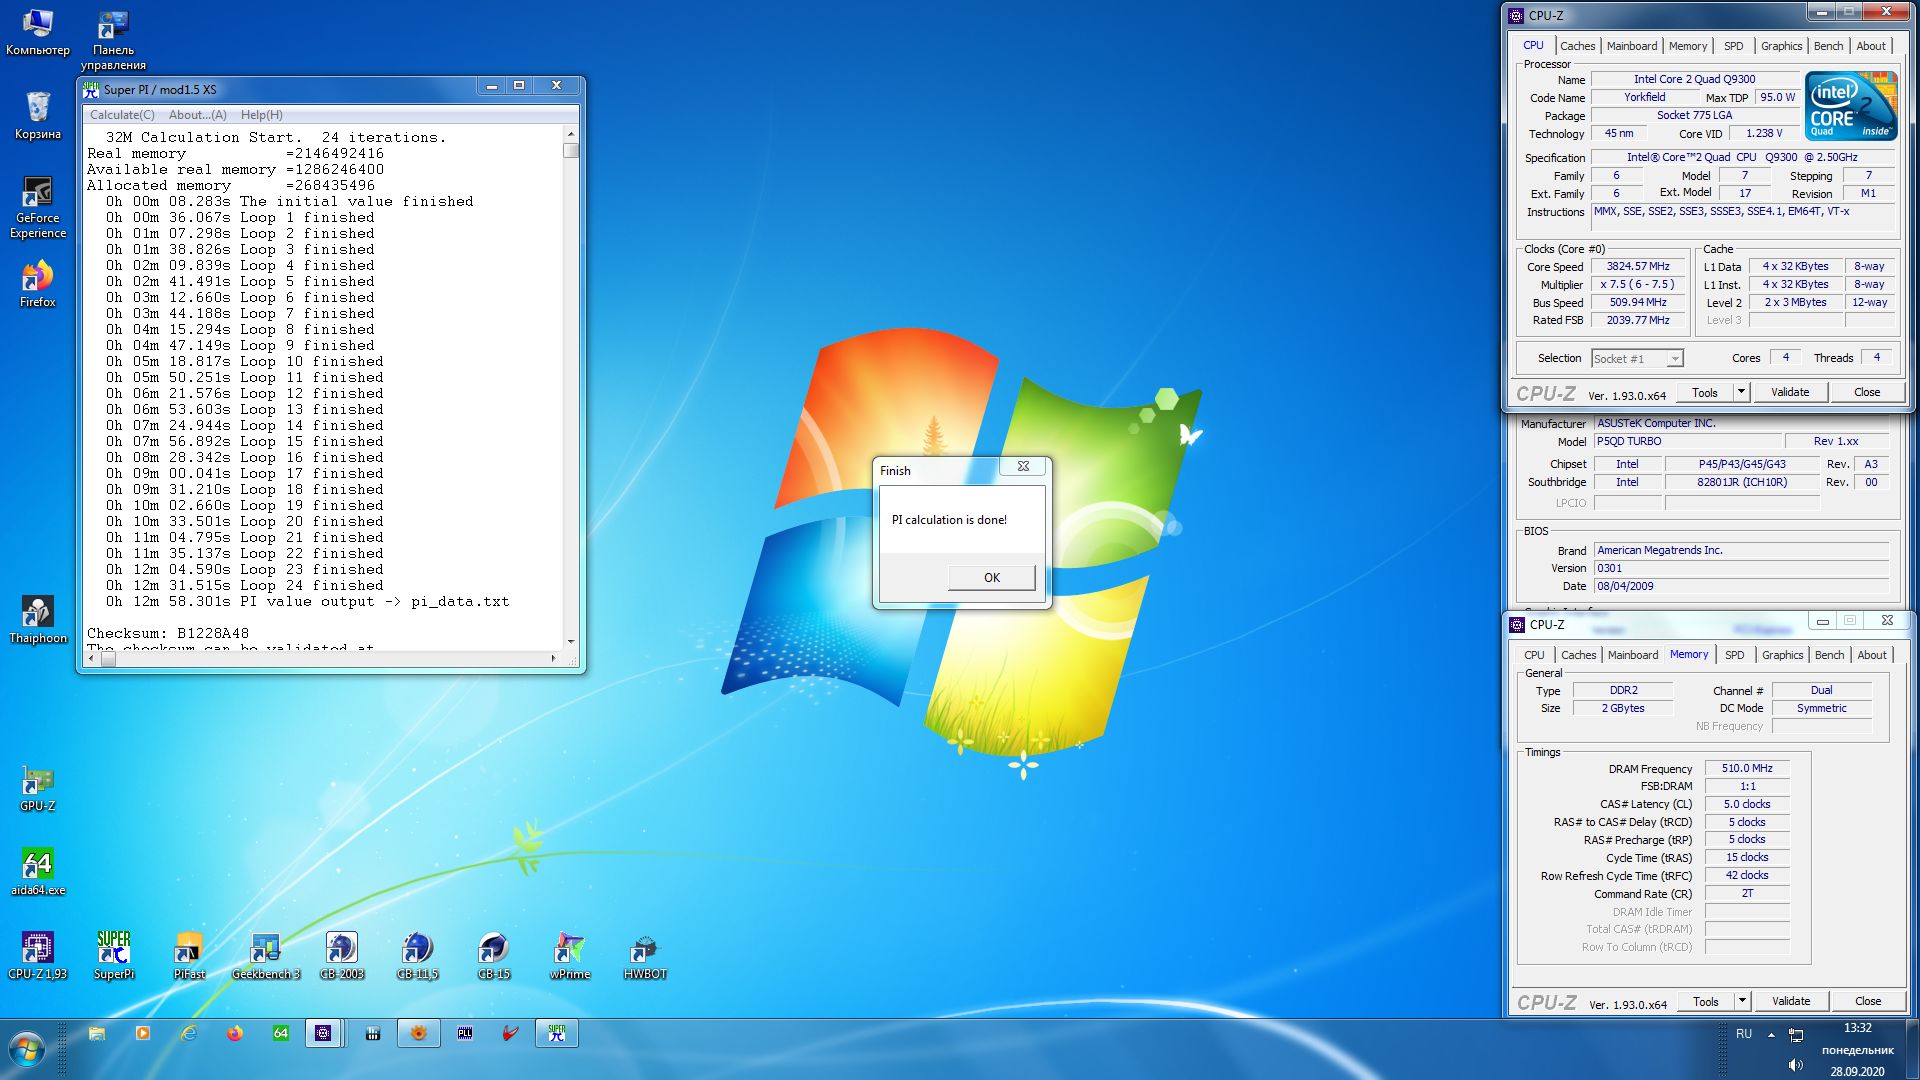This screenshot has width=1920, height=1080.
Task: Click the Checksum: B1228A48 line
Action: [x=168, y=633]
